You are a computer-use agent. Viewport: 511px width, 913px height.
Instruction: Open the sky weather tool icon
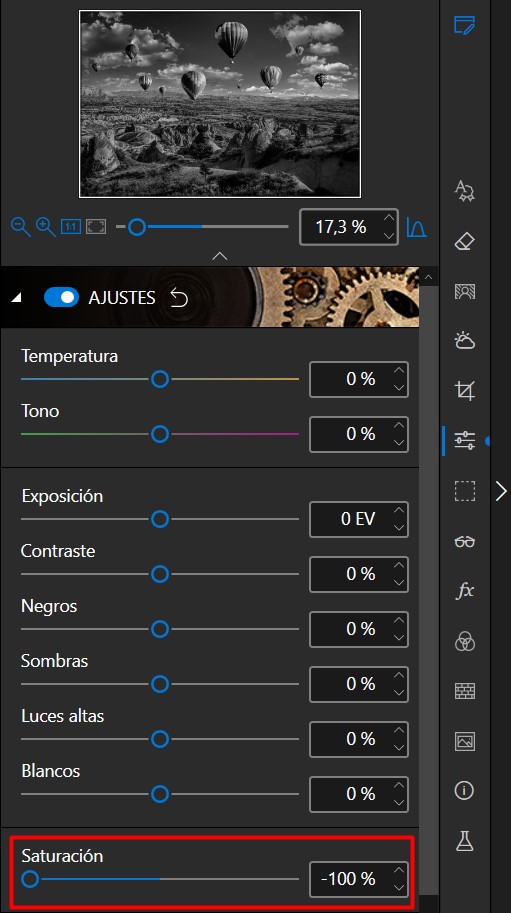pyautogui.click(x=464, y=341)
